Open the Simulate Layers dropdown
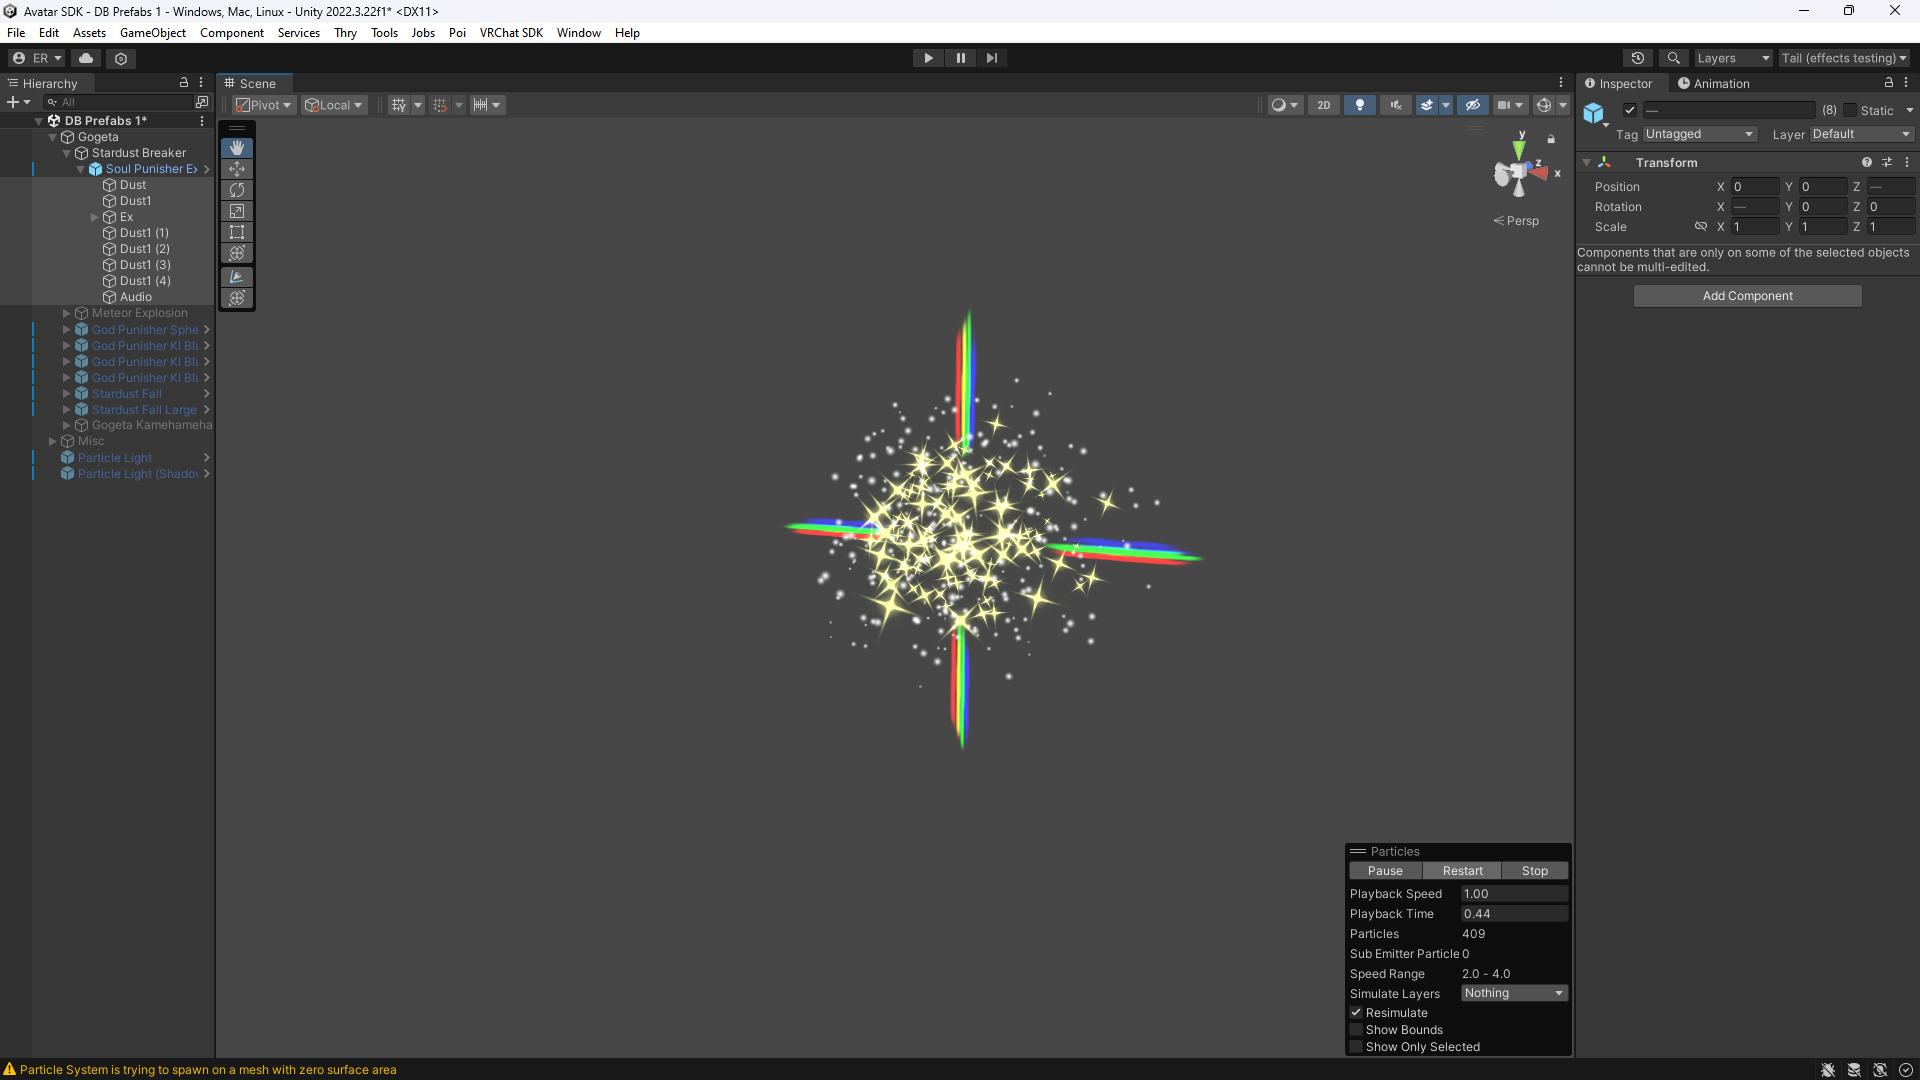1920x1080 pixels. [x=1513, y=993]
